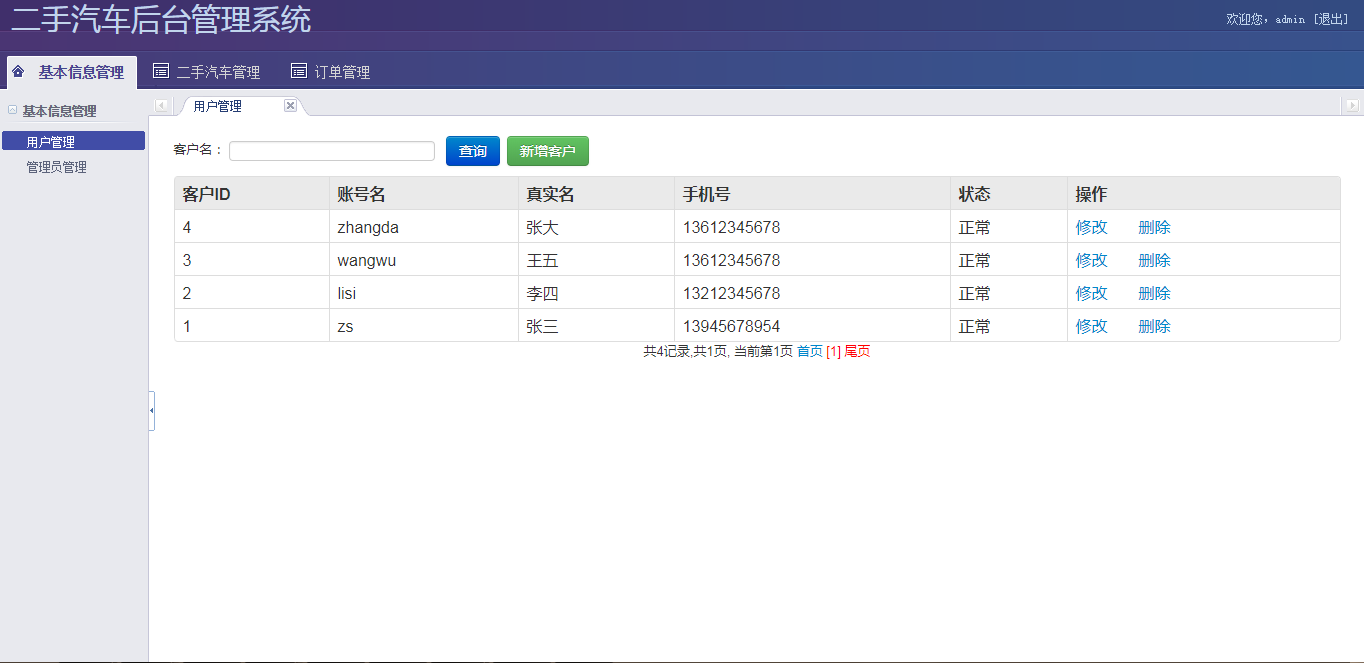
Task: Click phone number 13945678954
Action: [732, 326]
